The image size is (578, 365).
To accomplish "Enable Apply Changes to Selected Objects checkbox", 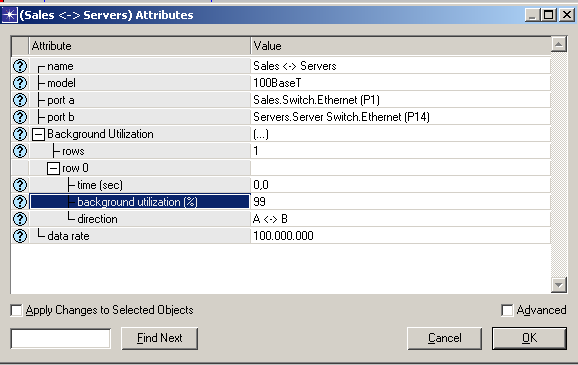I will (16, 310).
